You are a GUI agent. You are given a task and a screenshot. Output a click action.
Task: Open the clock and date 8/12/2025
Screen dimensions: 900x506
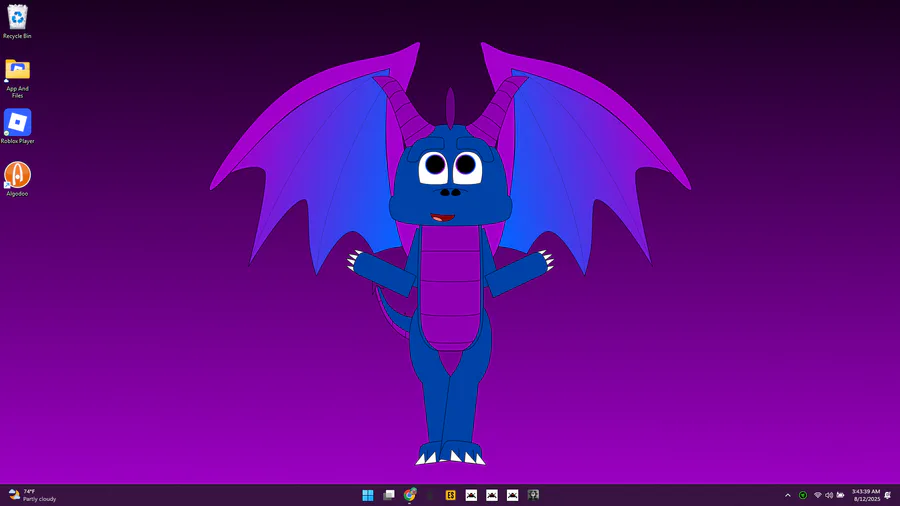coord(866,495)
